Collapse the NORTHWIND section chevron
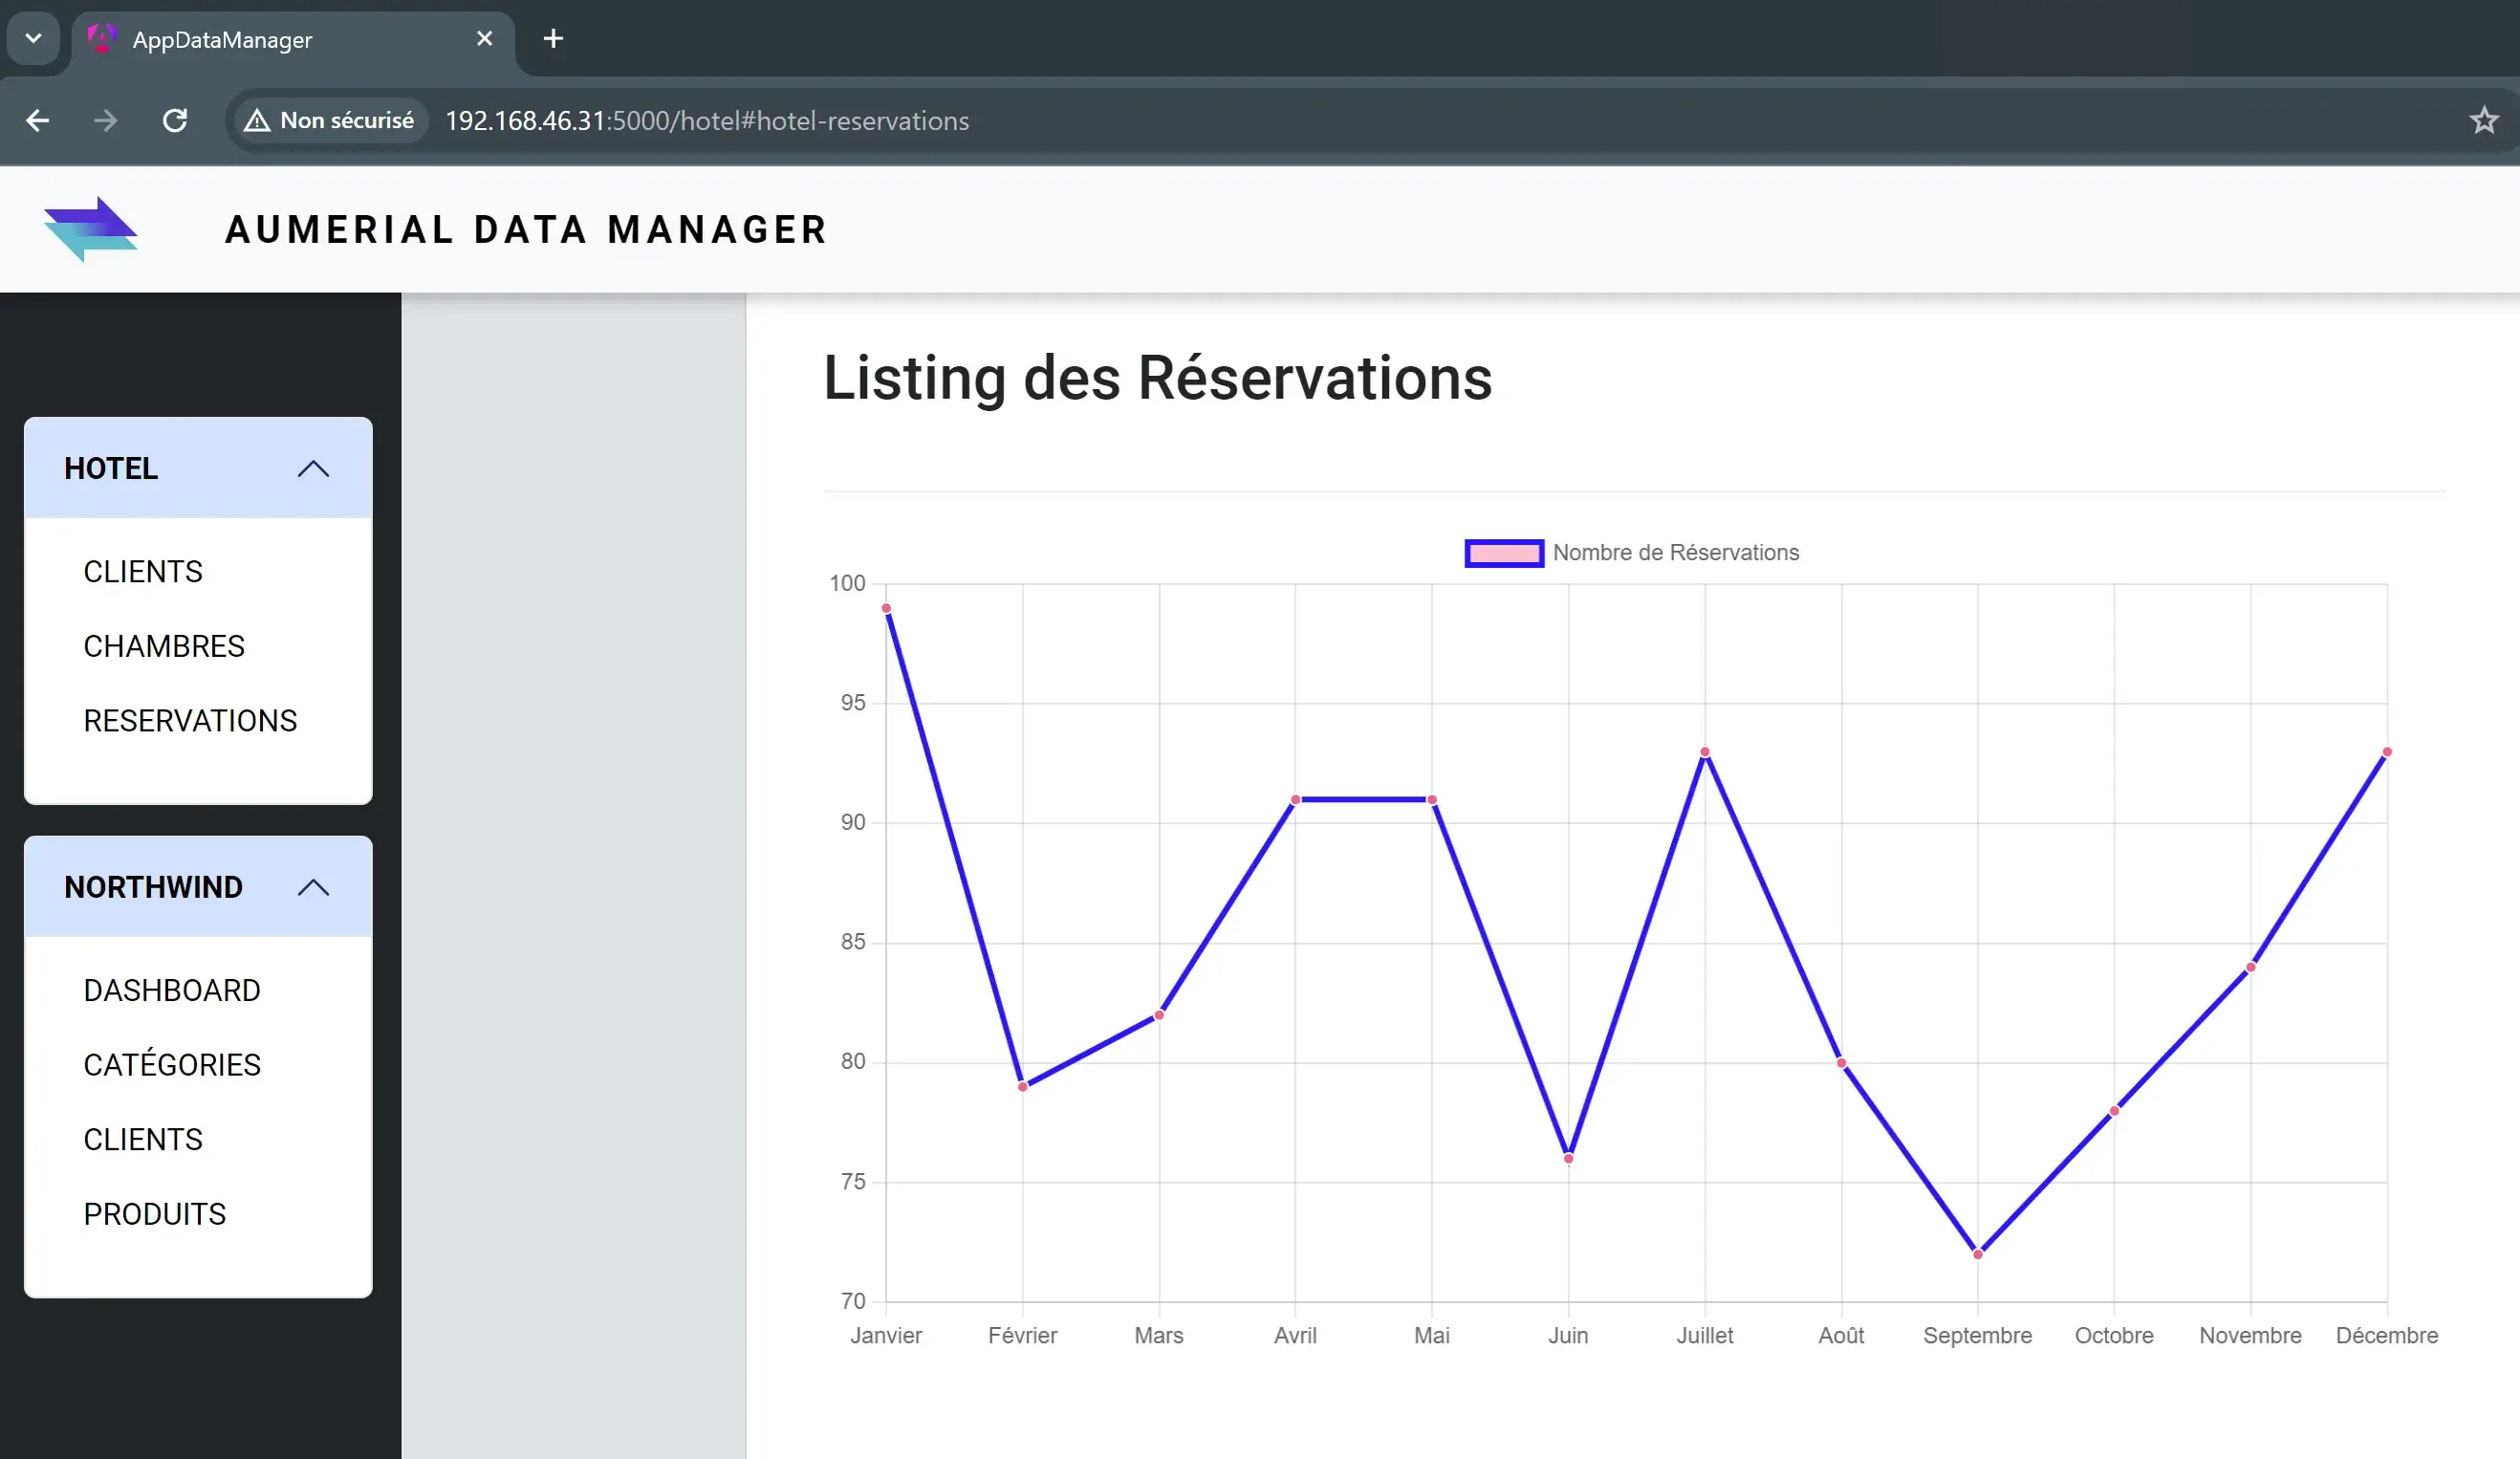The image size is (2520, 1459). coord(313,887)
